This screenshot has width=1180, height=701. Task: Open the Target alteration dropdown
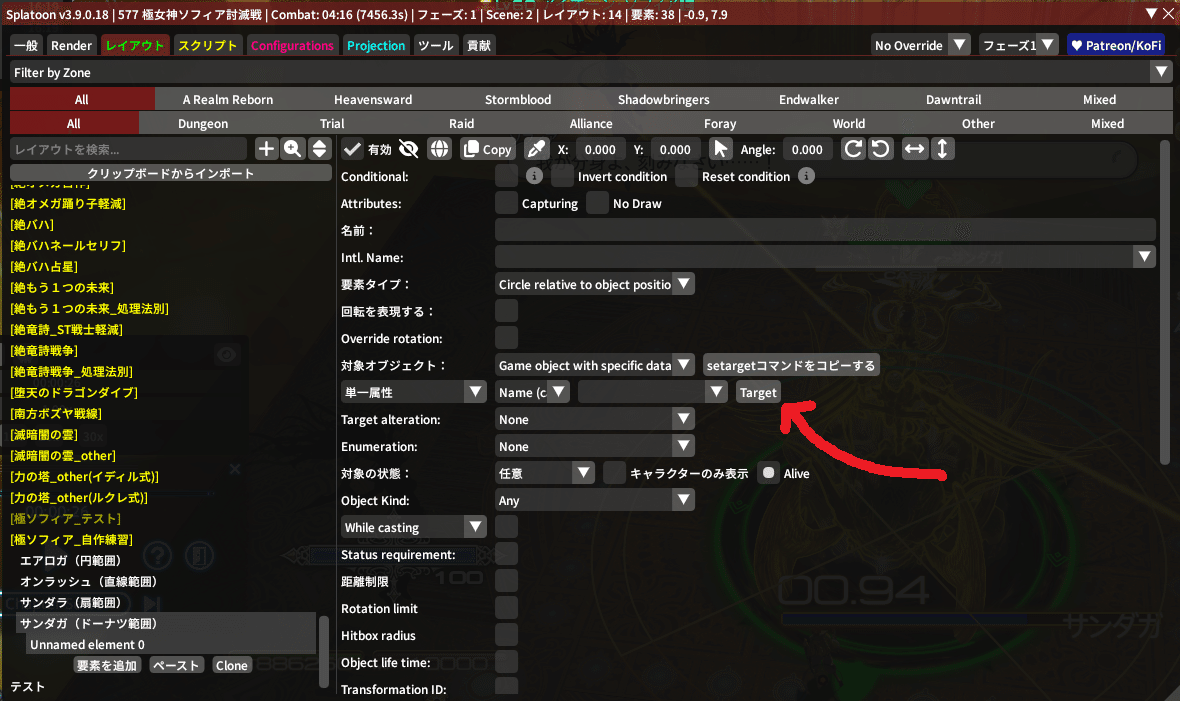click(x=595, y=419)
